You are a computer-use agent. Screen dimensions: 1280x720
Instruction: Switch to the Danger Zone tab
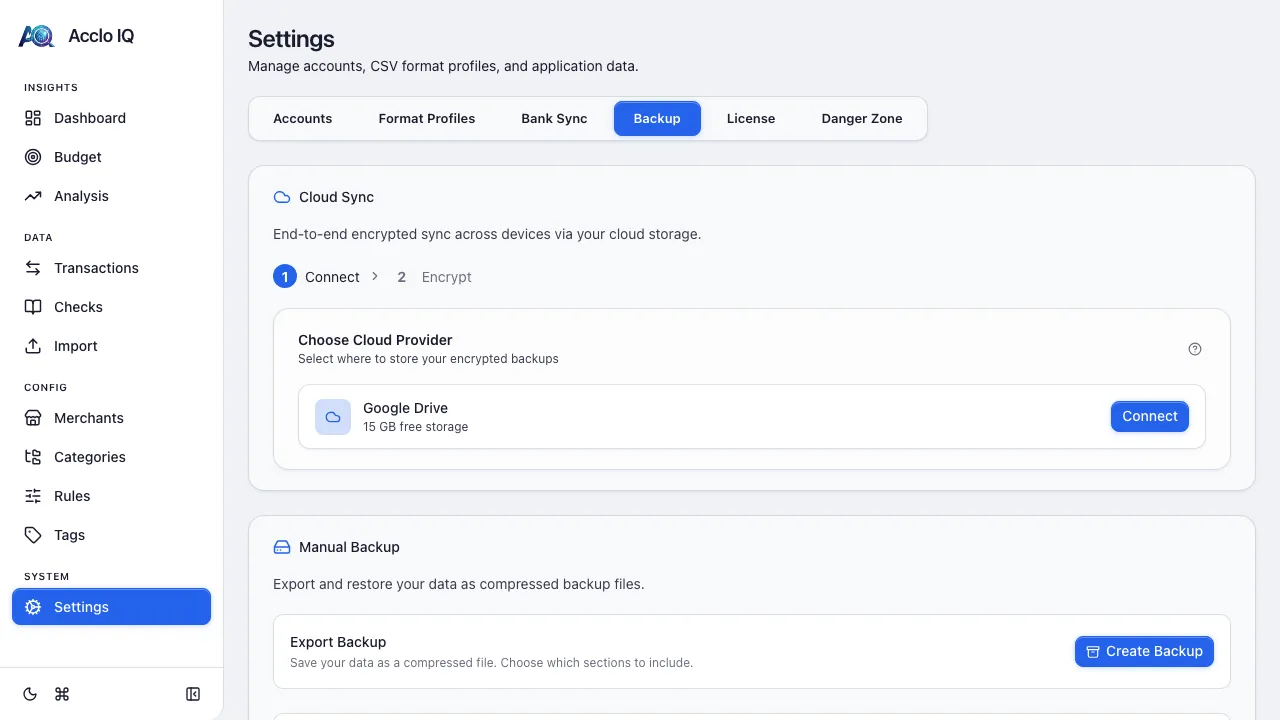coord(862,118)
